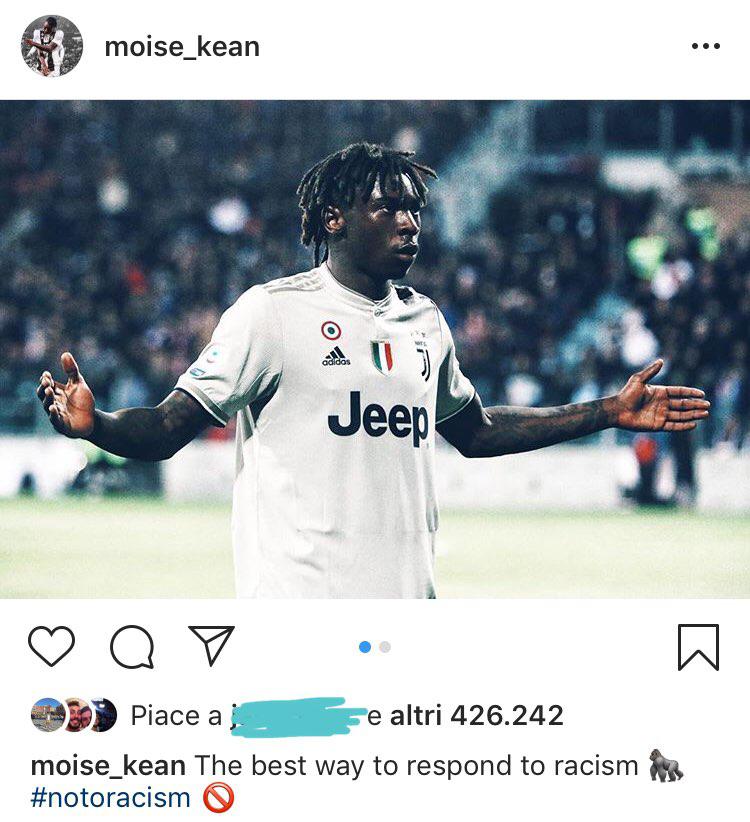
Task: Save post using bookmark icon
Action: pos(698,647)
